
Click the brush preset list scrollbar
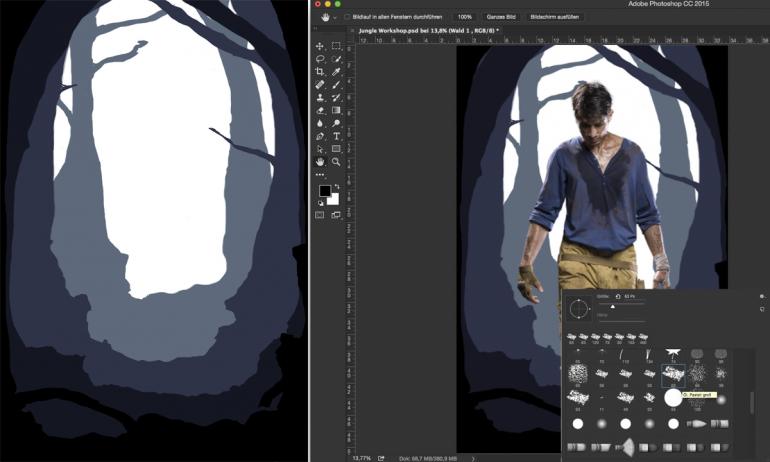point(751,403)
